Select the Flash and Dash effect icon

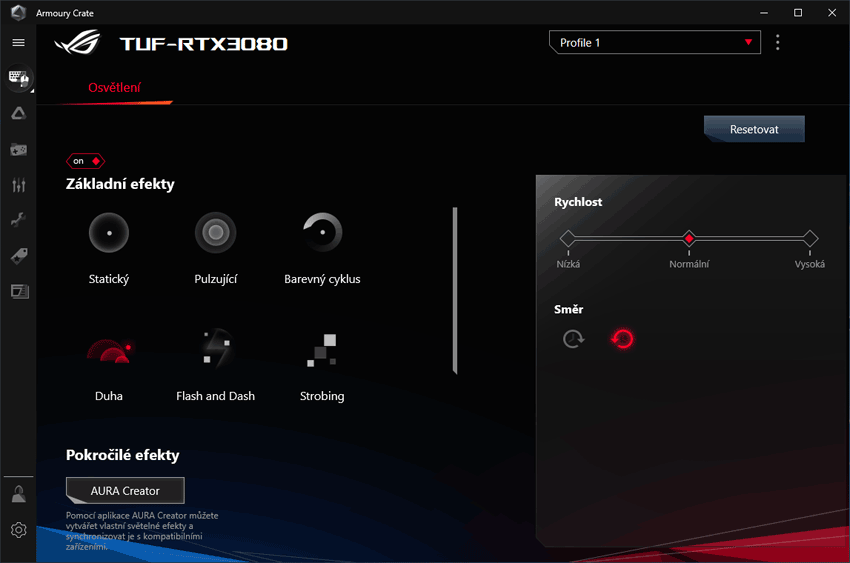216,350
